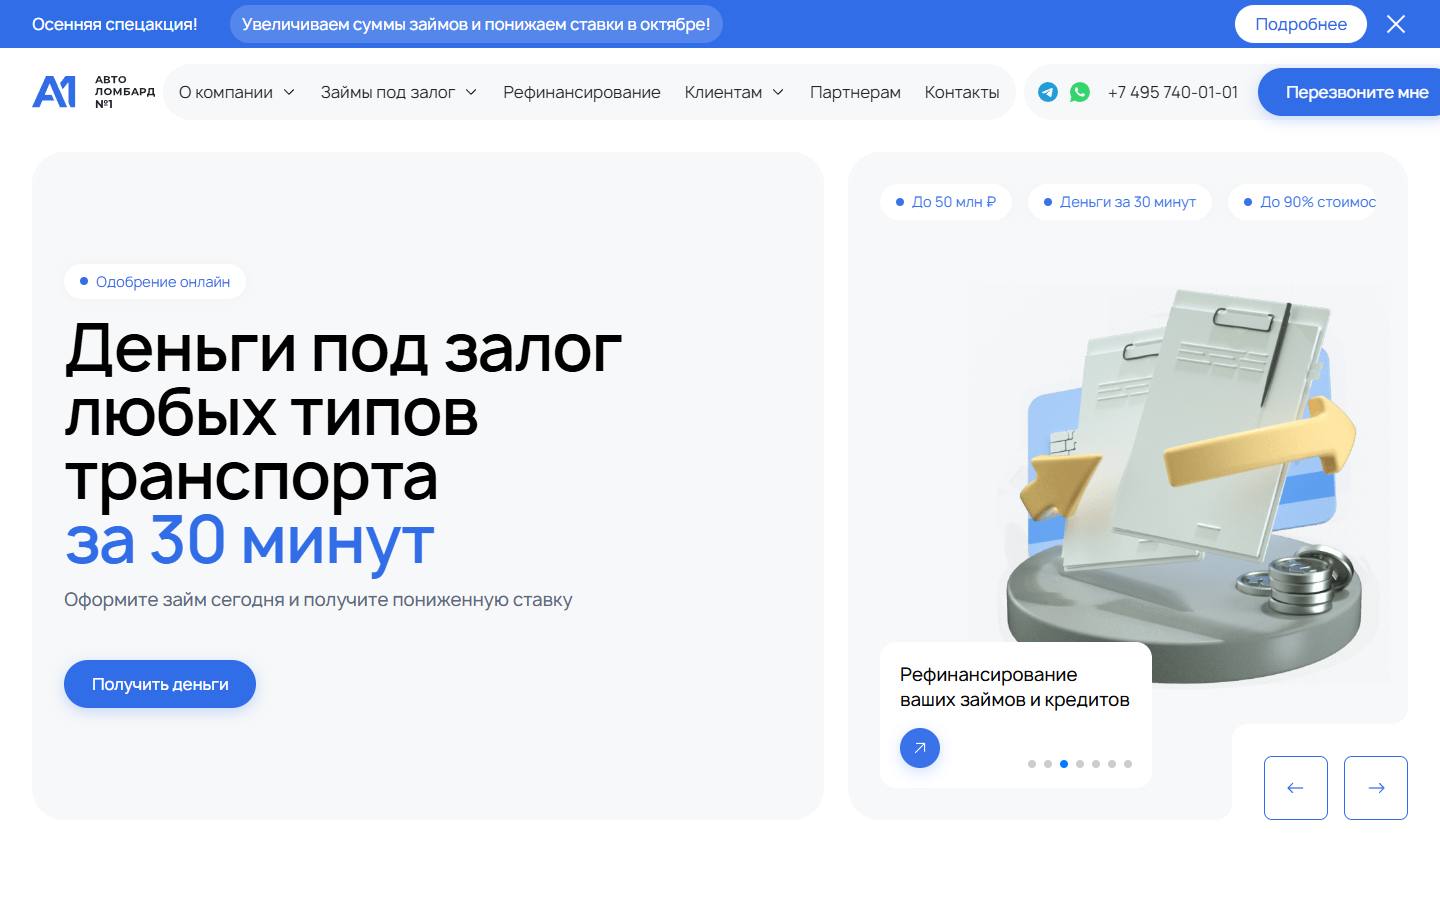Open the WhatsApp messenger icon

[x=1080, y=92]
